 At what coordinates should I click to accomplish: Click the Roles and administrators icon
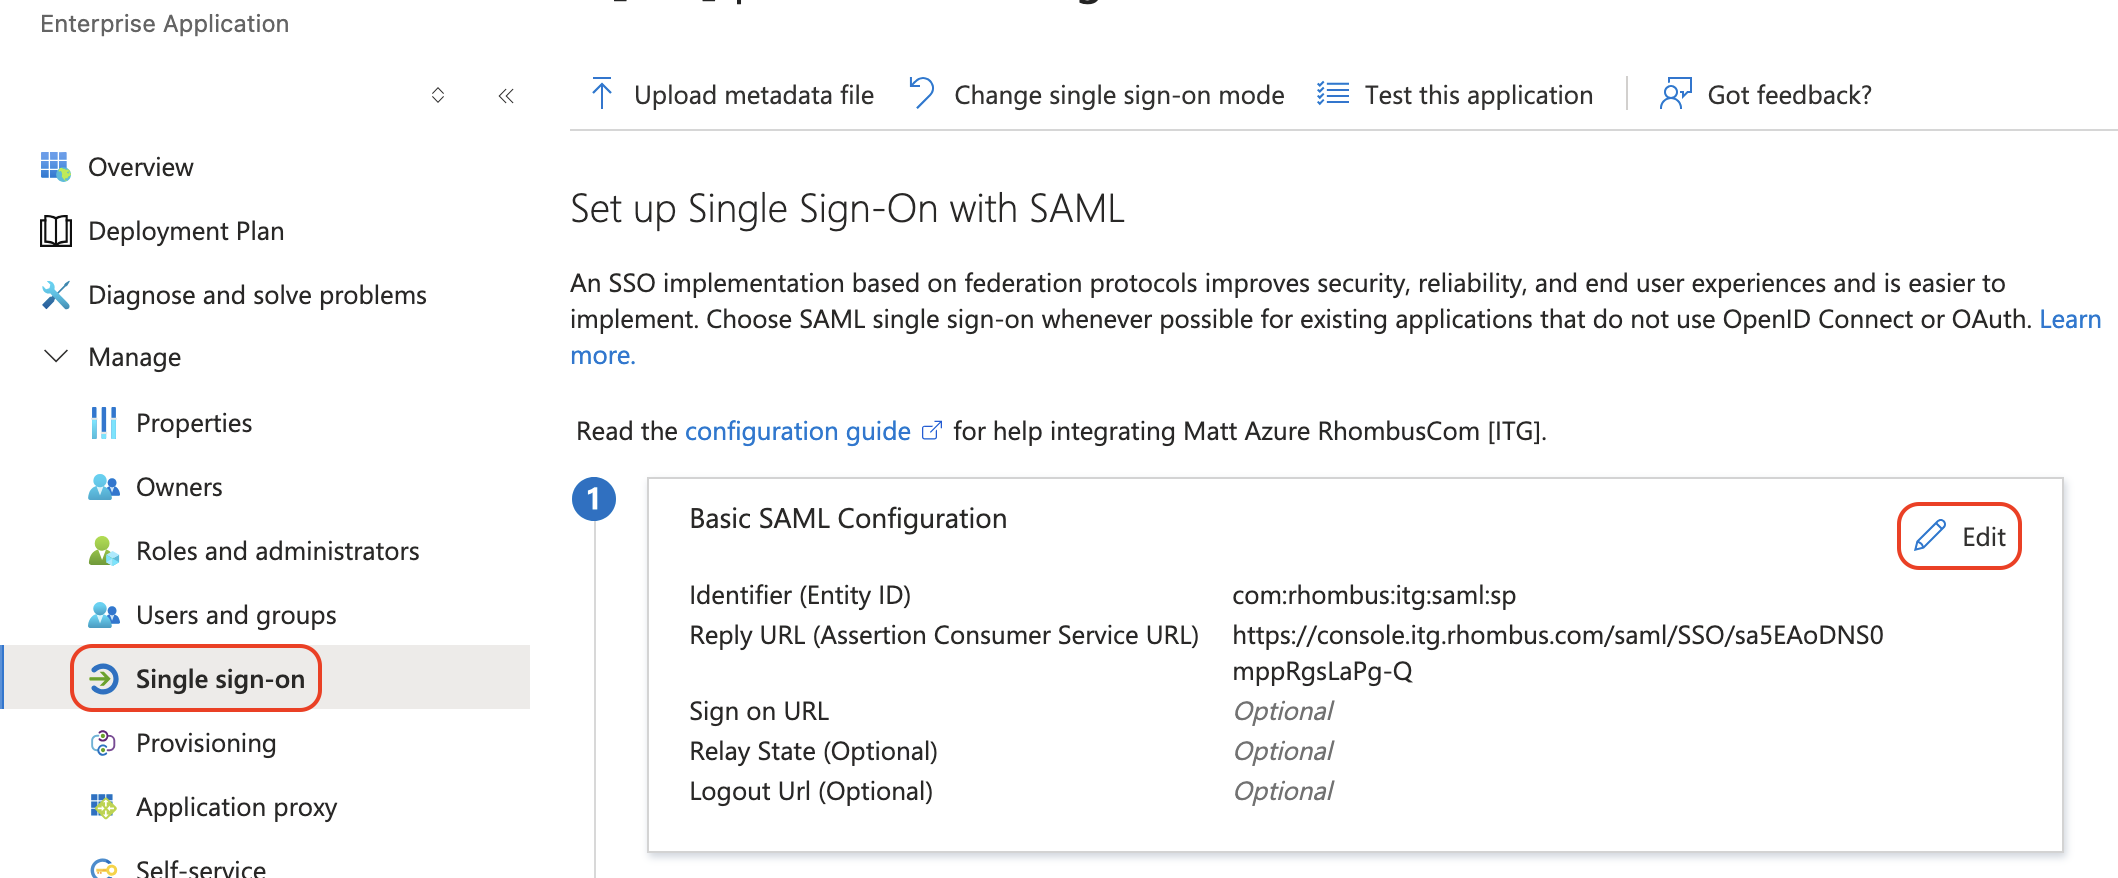click(104, 551)
